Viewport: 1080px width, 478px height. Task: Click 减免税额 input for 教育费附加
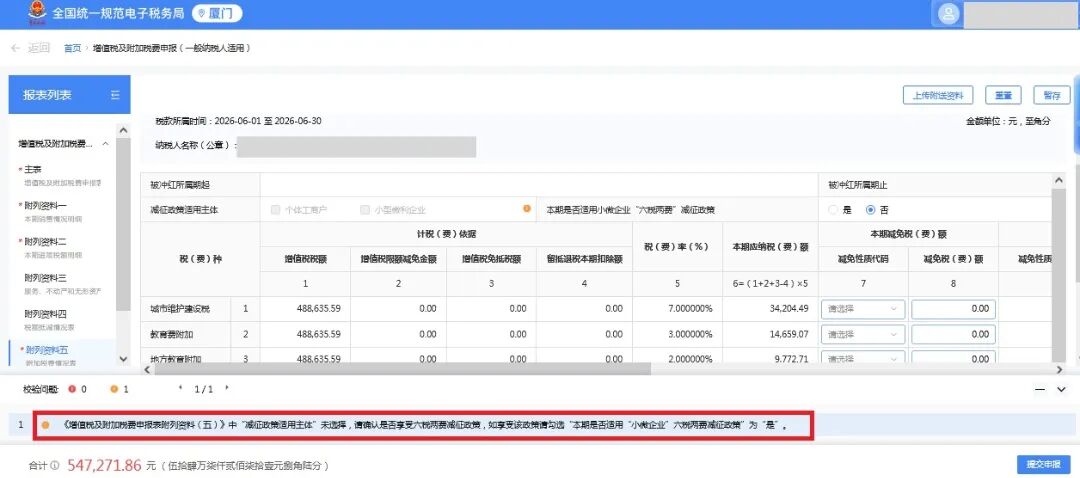coord(953,335)
